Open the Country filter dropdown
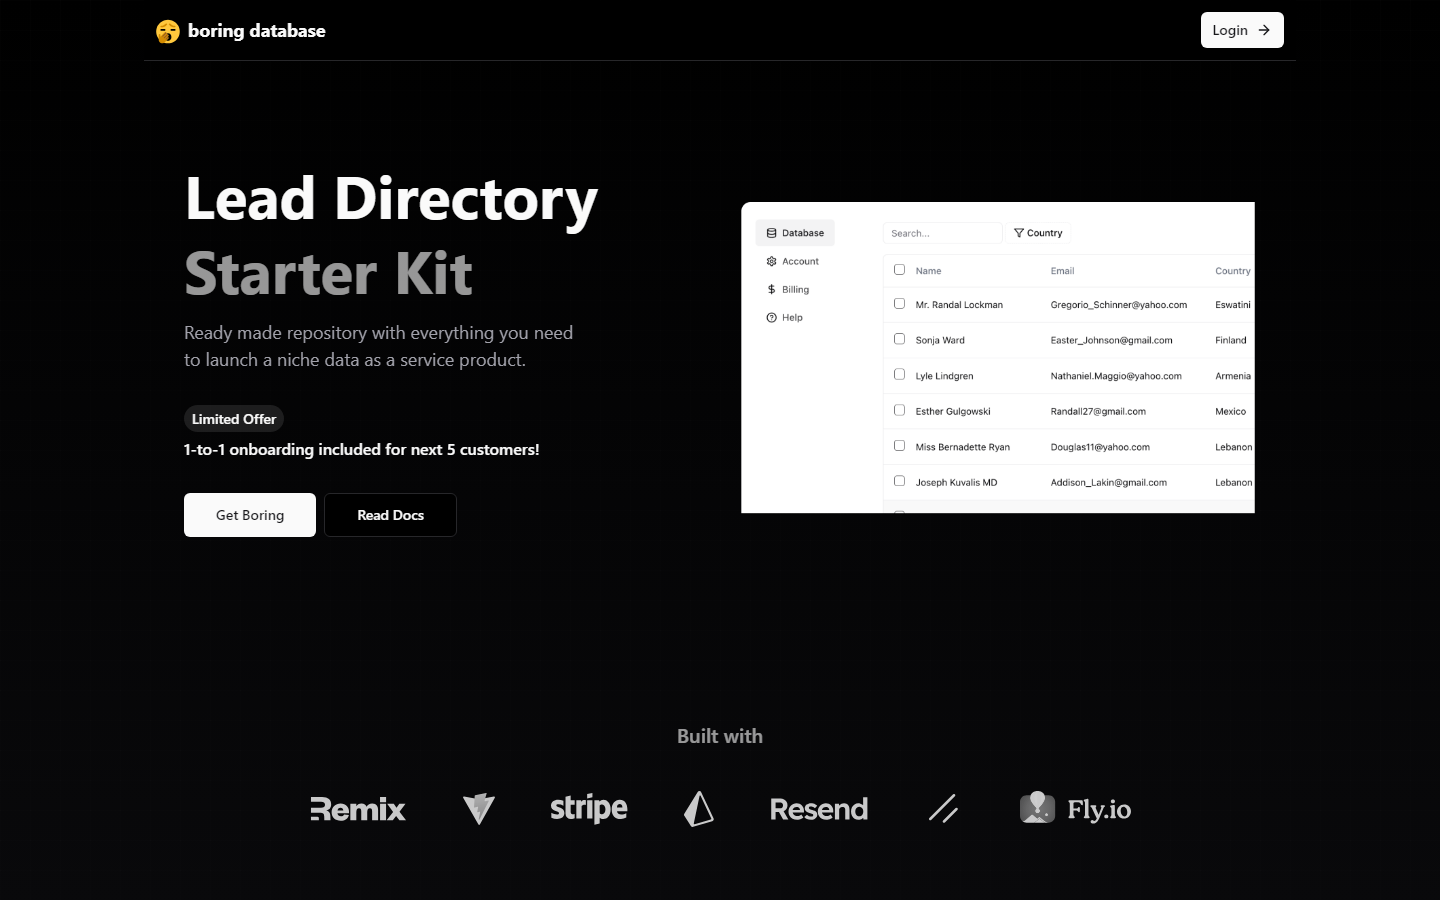Image resolution: width=1440 pixels, height=900 pixels. click(x=1038, y=233)
